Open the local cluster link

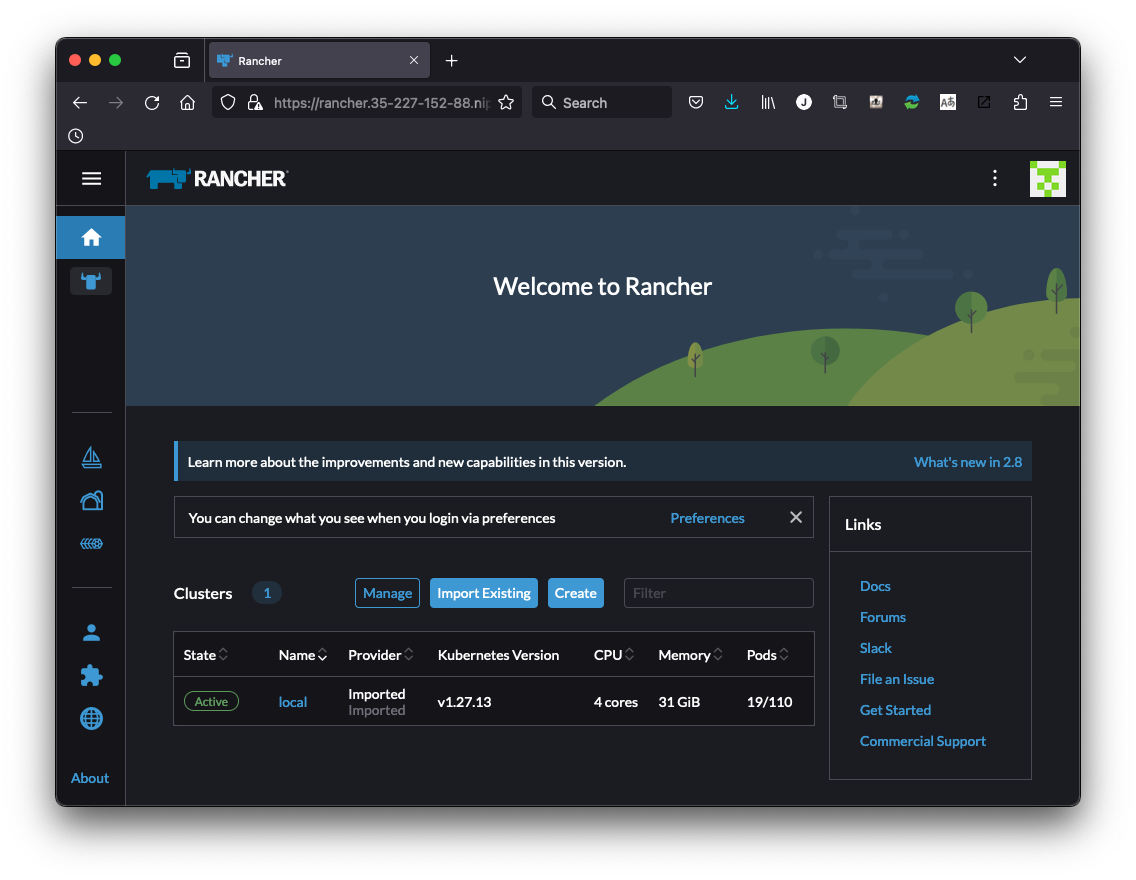(293, 702)
